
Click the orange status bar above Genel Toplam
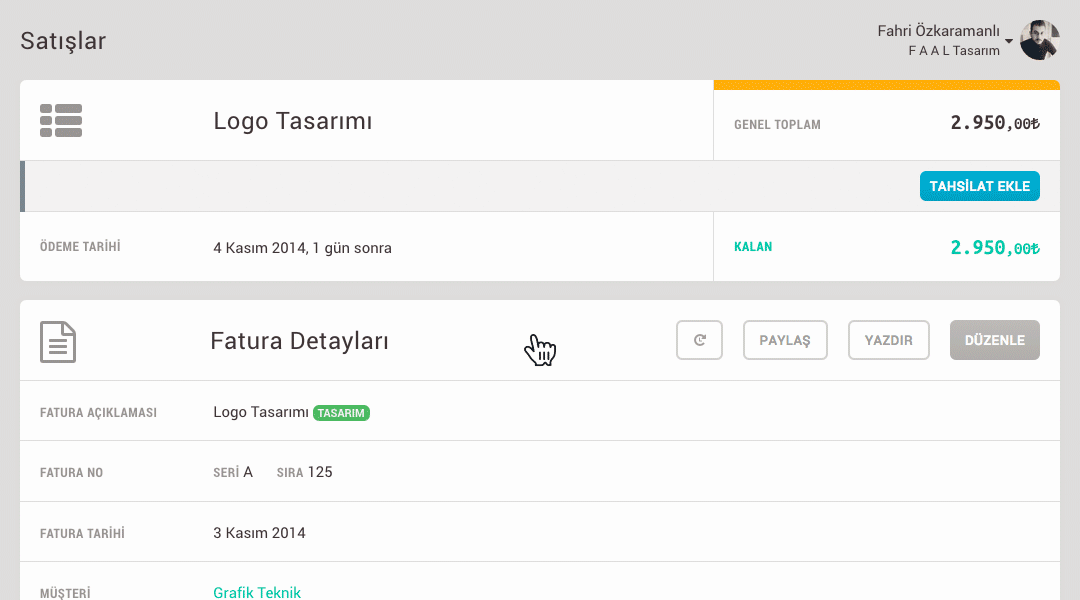pos(886,85)
